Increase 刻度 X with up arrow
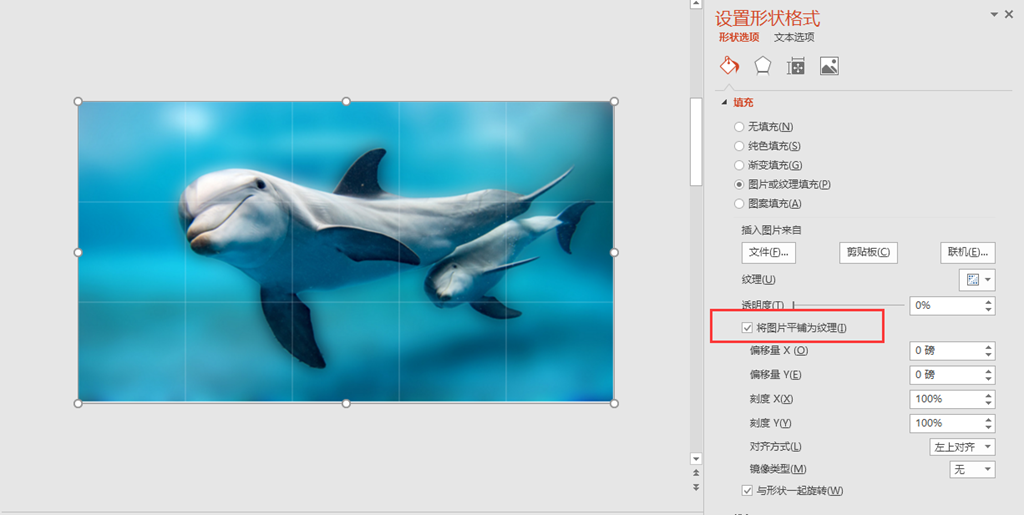Image resolution: width=1024 pixels, height=515 pixels. [x=989, y=395]
